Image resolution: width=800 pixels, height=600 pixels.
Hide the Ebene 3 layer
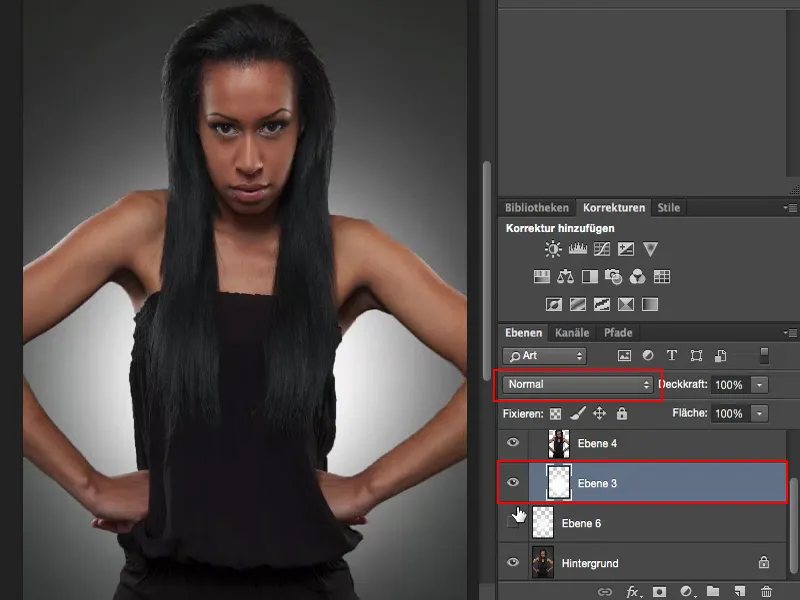pyautogui.click(x=513, y=482)
